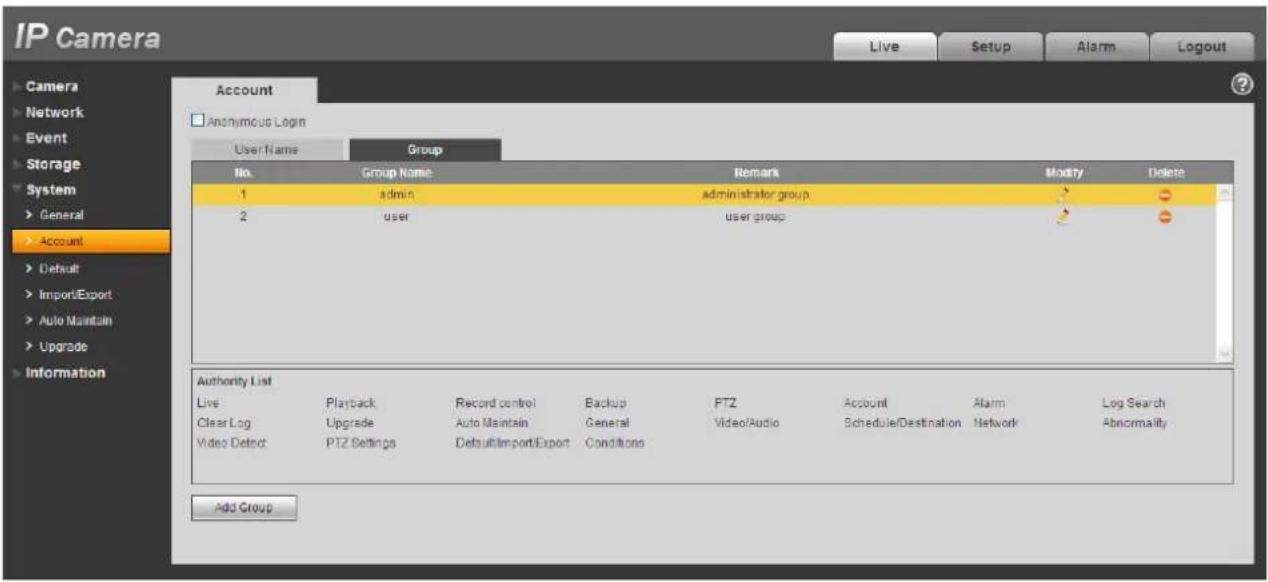Switch to the Live tab

click(885, 47)
